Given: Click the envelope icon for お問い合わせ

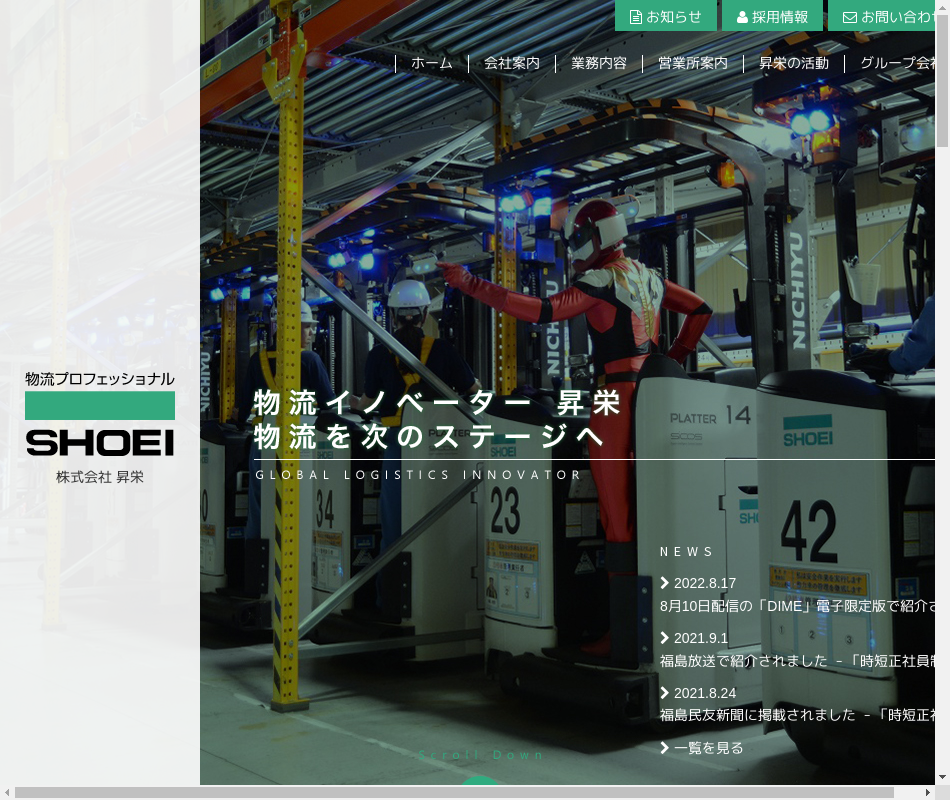Looking at the screenshot, I should [x=850, y=17].
